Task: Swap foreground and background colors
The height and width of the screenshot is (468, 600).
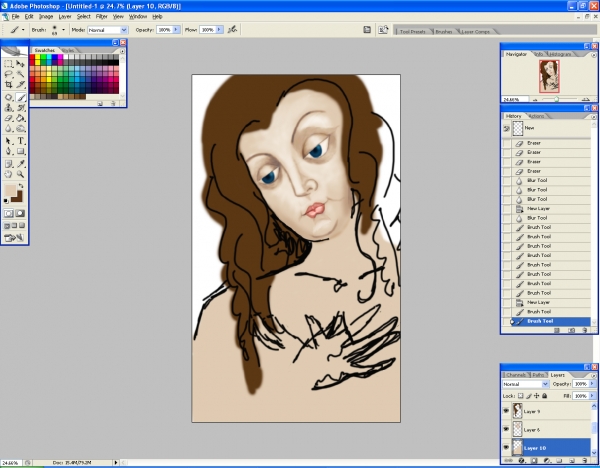Action: (x=21, y=186)
